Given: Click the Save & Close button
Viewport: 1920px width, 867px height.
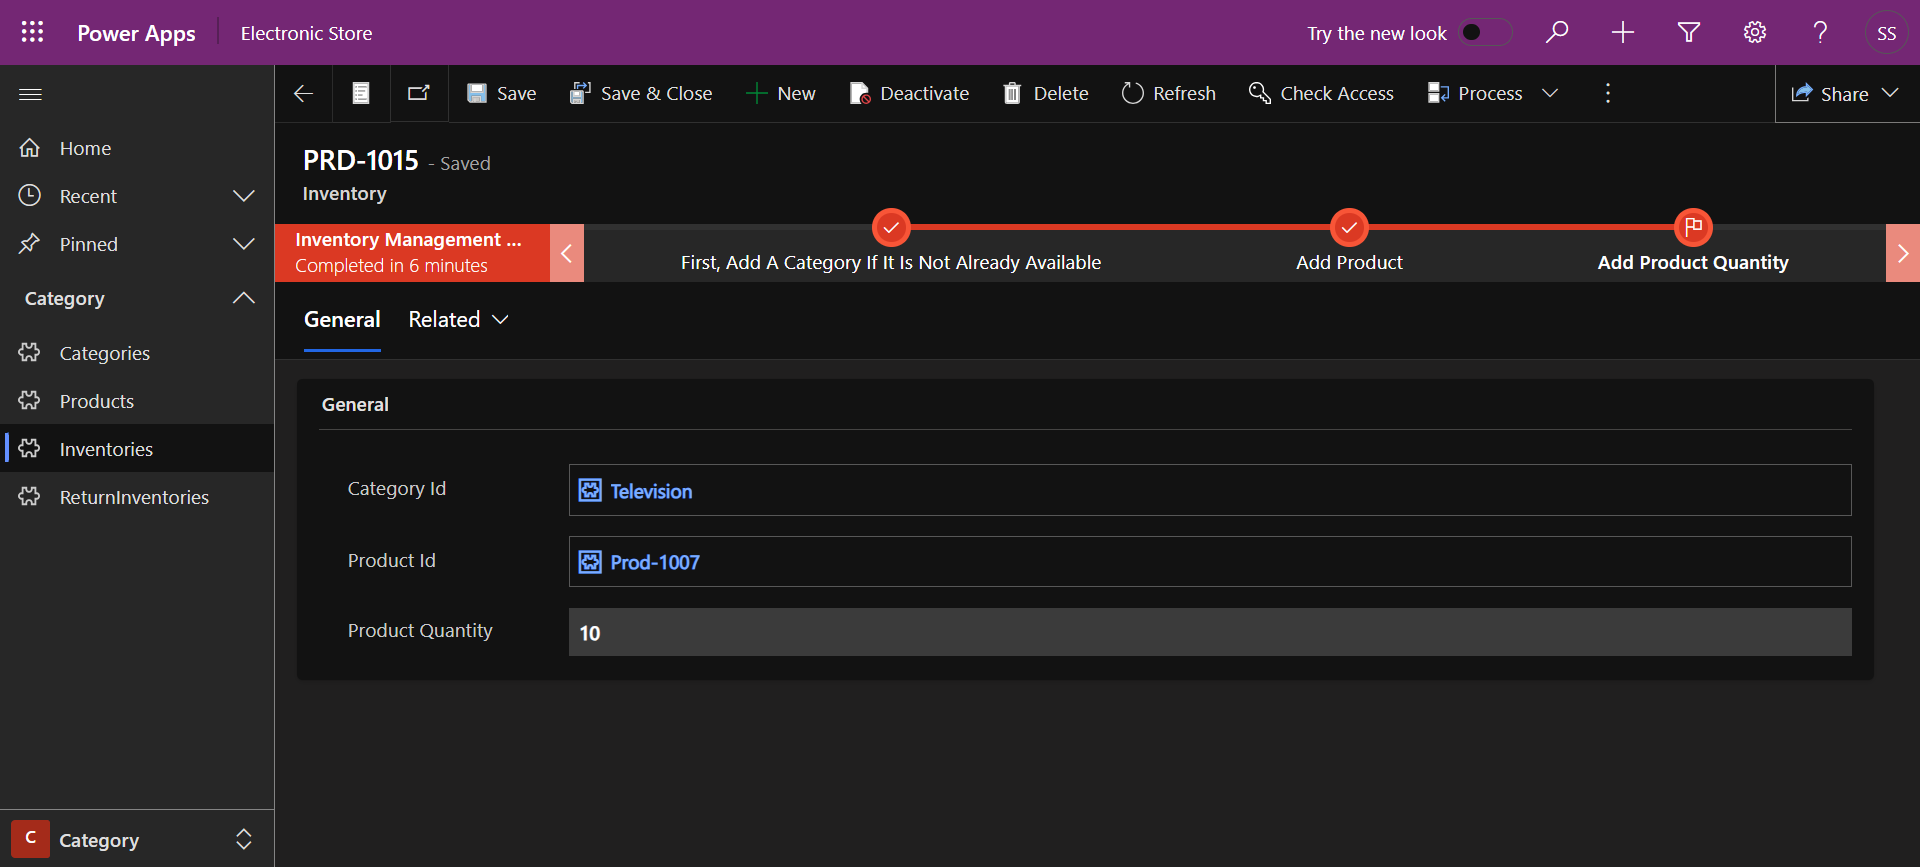Looking at the screenshot, I should (x=641, y=93).
